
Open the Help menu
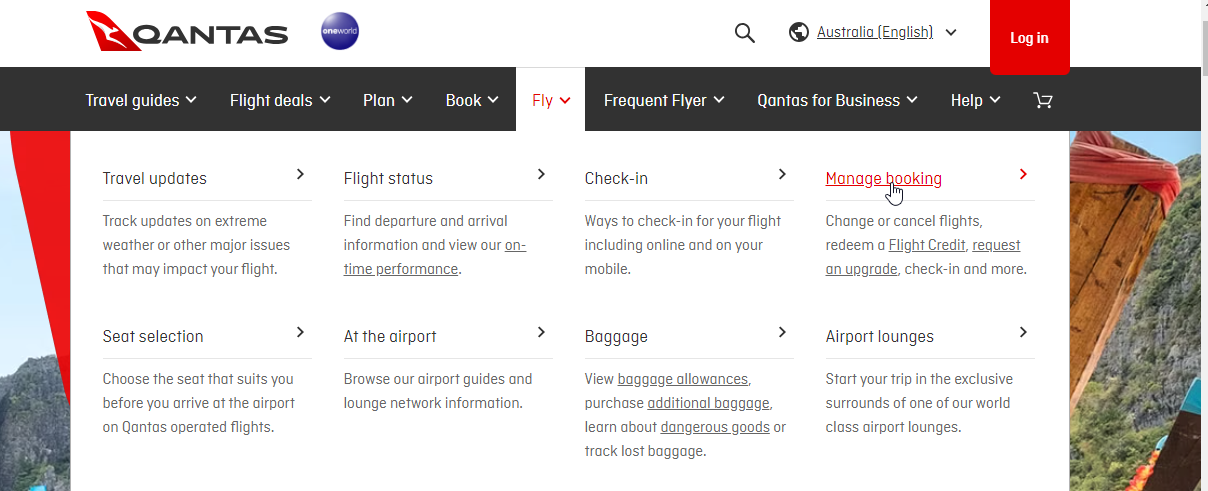click(x=975, y=100)
